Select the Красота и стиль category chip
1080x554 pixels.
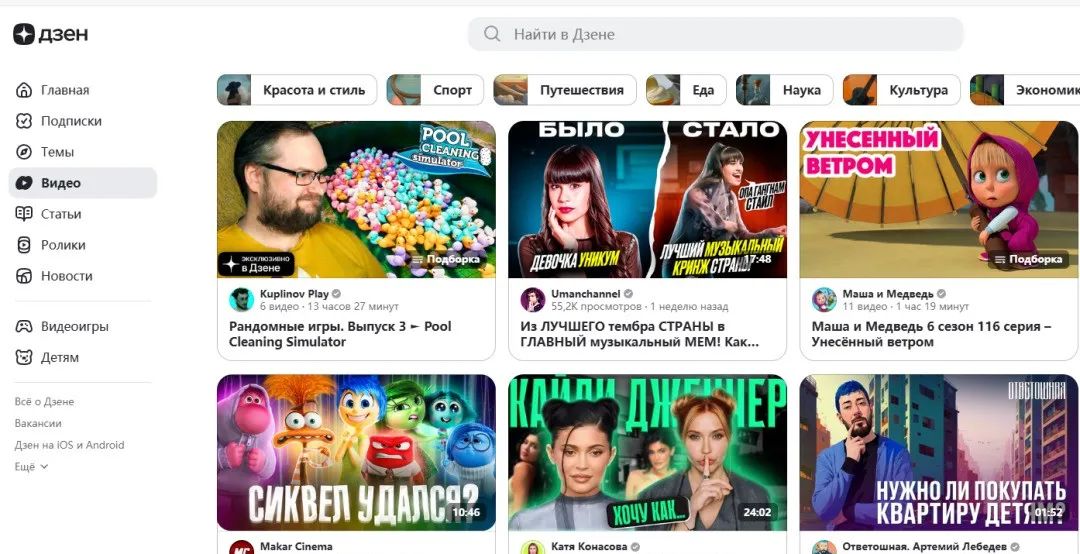(x=297, y=90)
